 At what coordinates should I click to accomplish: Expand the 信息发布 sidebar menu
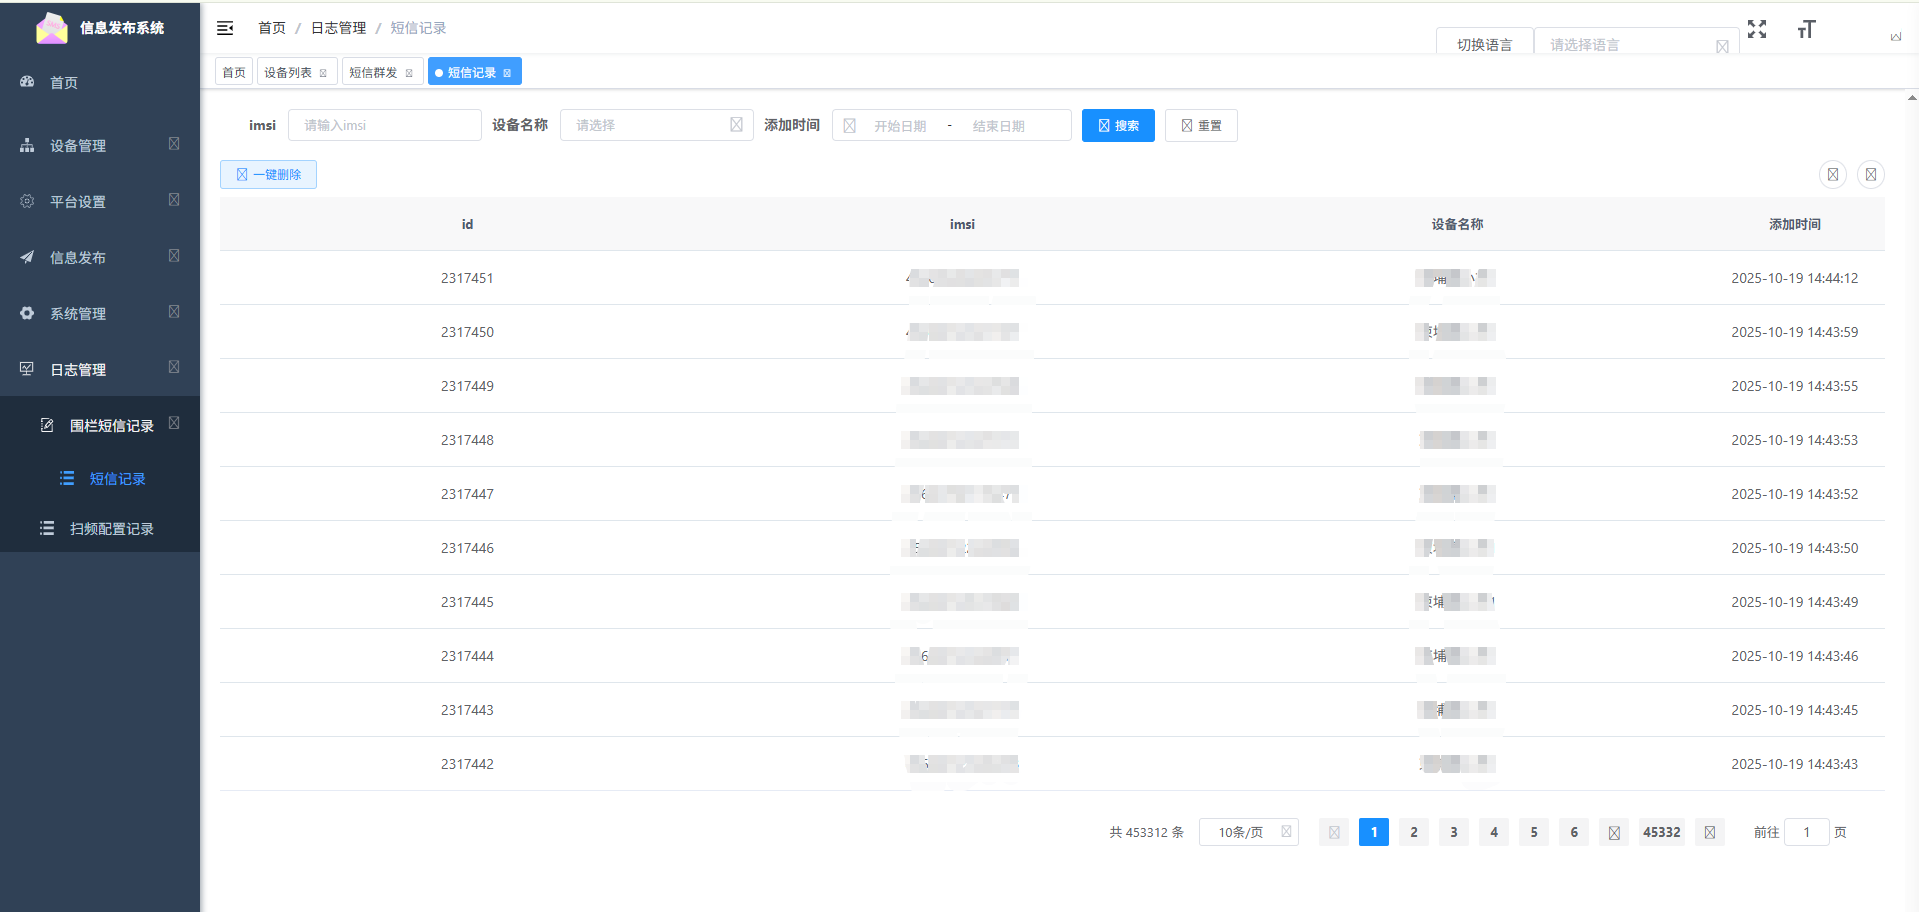pyautogui.click(x=99, y=257)
